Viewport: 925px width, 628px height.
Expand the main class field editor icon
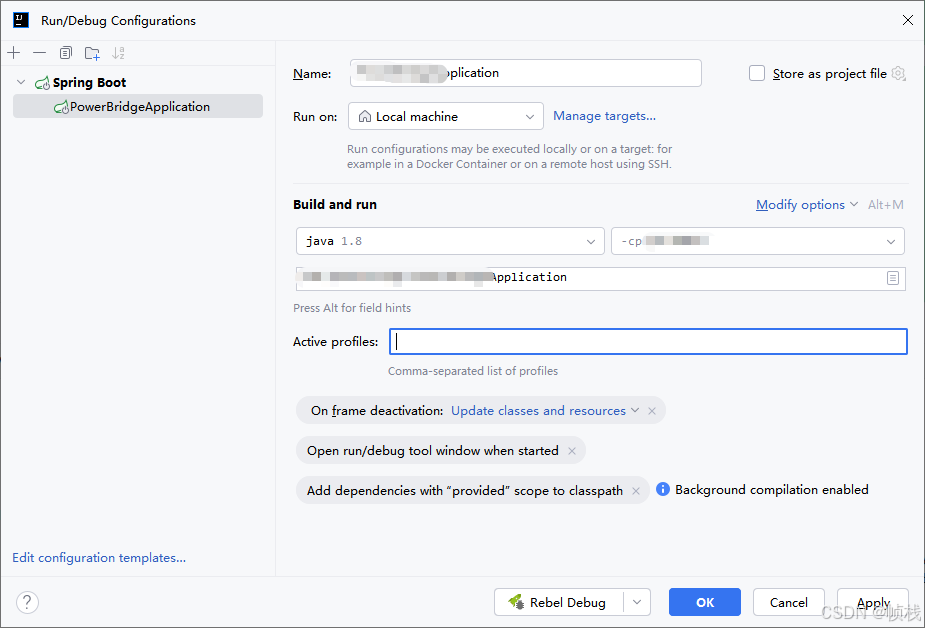point(893,278)
